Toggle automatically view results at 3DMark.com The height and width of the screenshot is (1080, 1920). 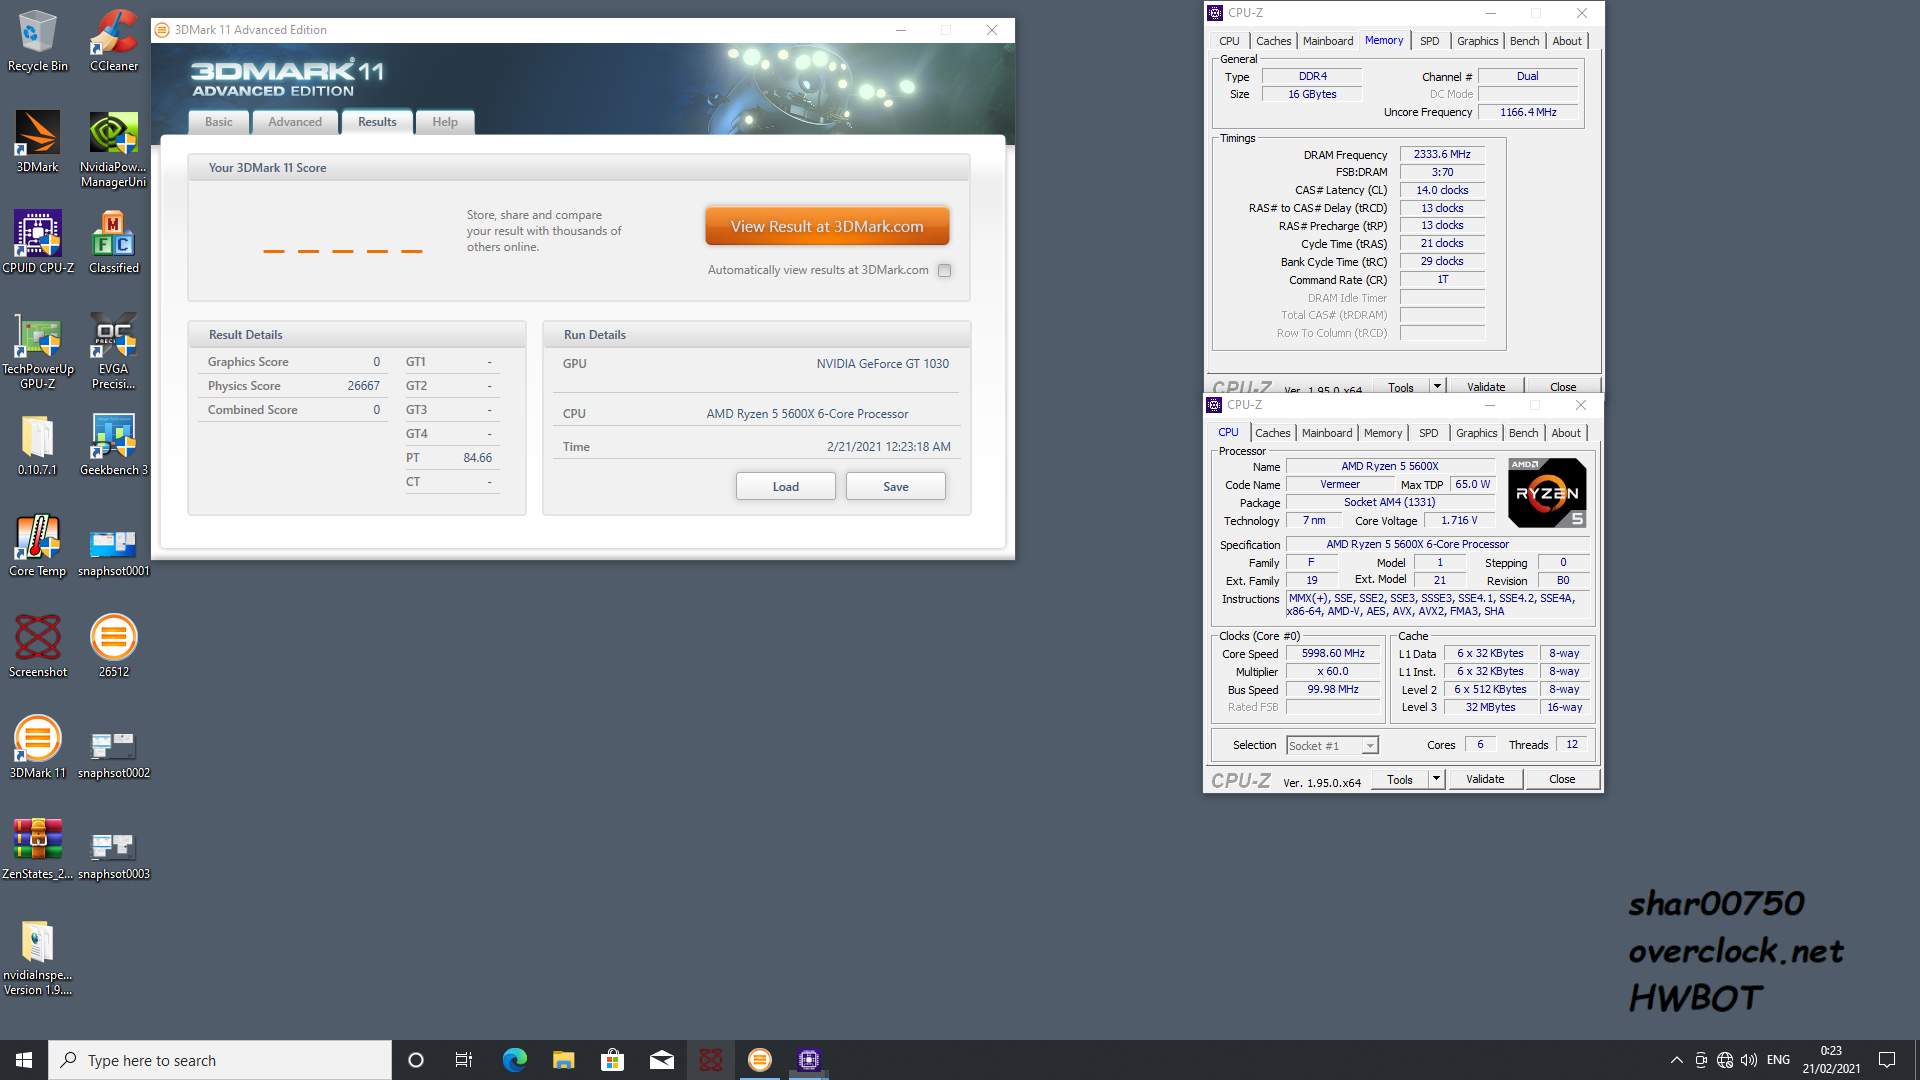944,270
